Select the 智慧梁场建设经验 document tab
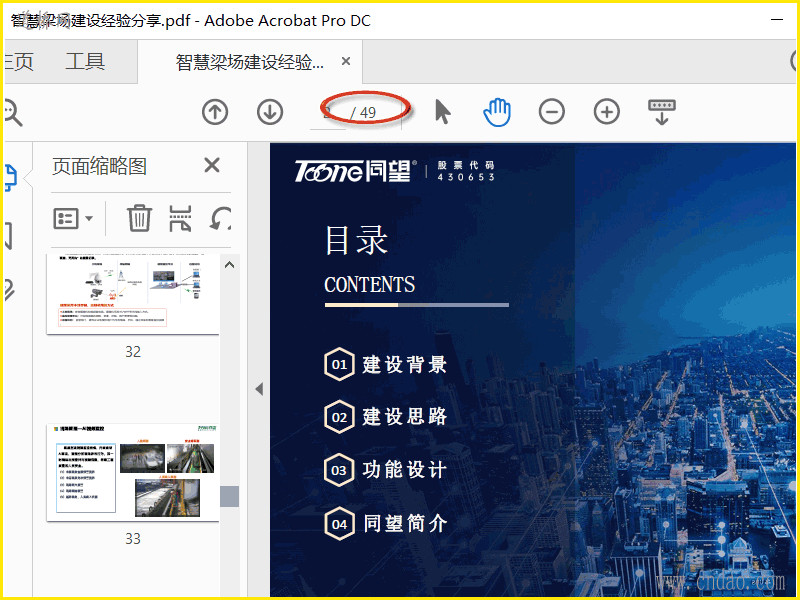The width and height of the screenshot is (800, 600). [249, 62]
